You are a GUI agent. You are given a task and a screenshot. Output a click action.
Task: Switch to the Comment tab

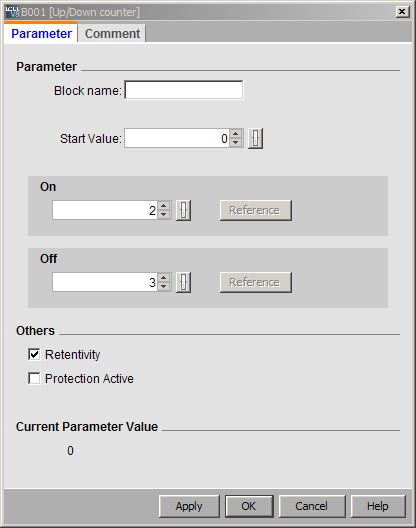(x=112, y=34)
